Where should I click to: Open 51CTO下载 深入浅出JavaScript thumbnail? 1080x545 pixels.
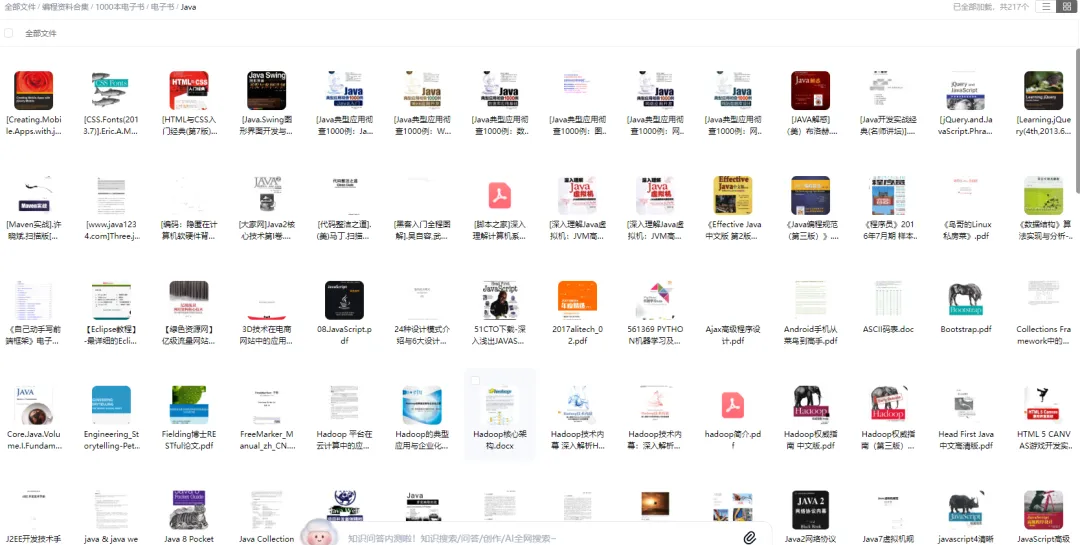499,300
